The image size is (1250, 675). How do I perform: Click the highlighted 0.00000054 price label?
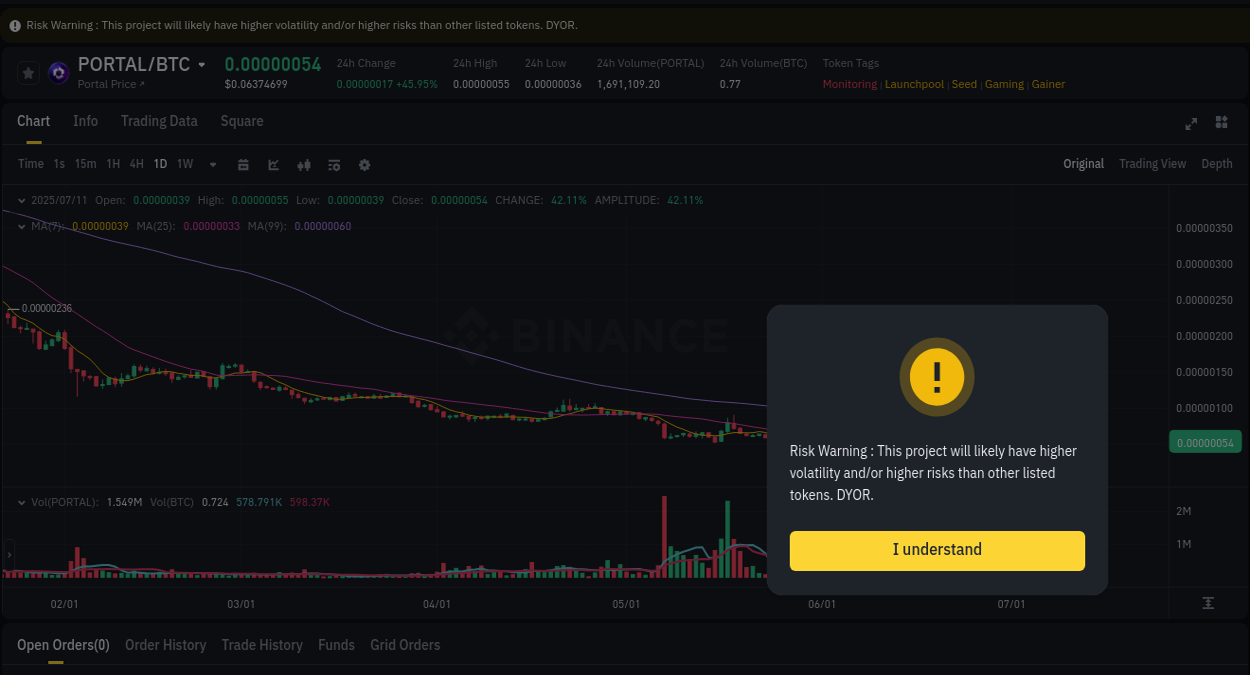pyautogui.click(x=1205, y=441)
